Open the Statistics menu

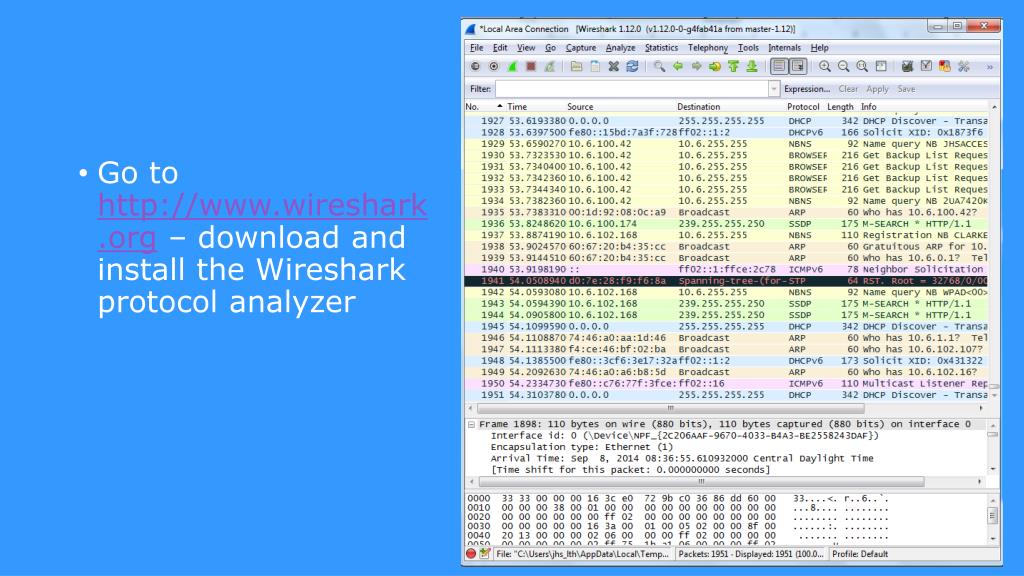[662, 48]
